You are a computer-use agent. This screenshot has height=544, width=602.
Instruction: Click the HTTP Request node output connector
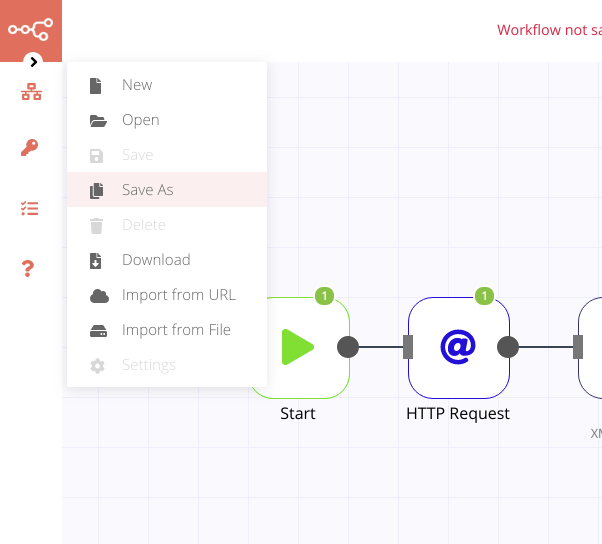508,347
